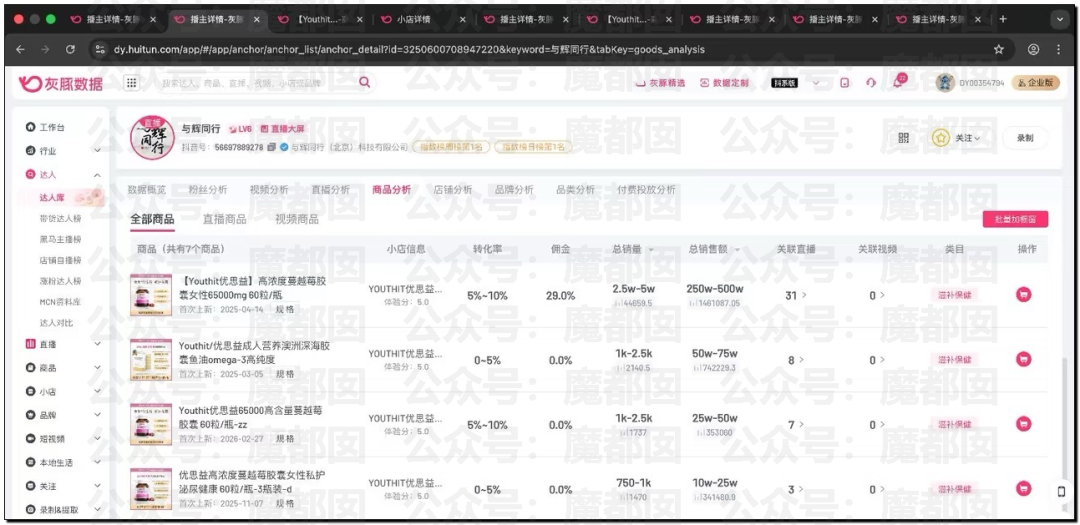Image resolution: width=1080 pixels, height=525 pixels.
Task: Open the apps grid icon beside logo
Action: (131, 83)
